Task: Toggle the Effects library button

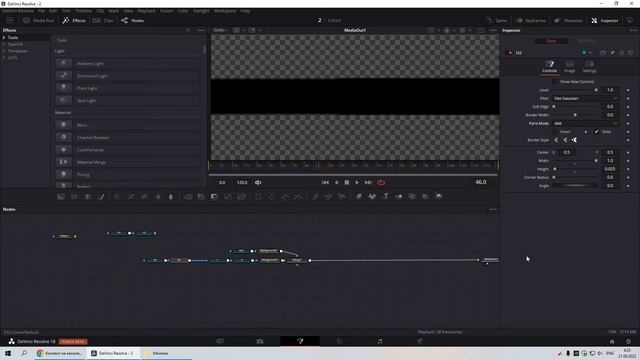Action: tap(74, 20)
